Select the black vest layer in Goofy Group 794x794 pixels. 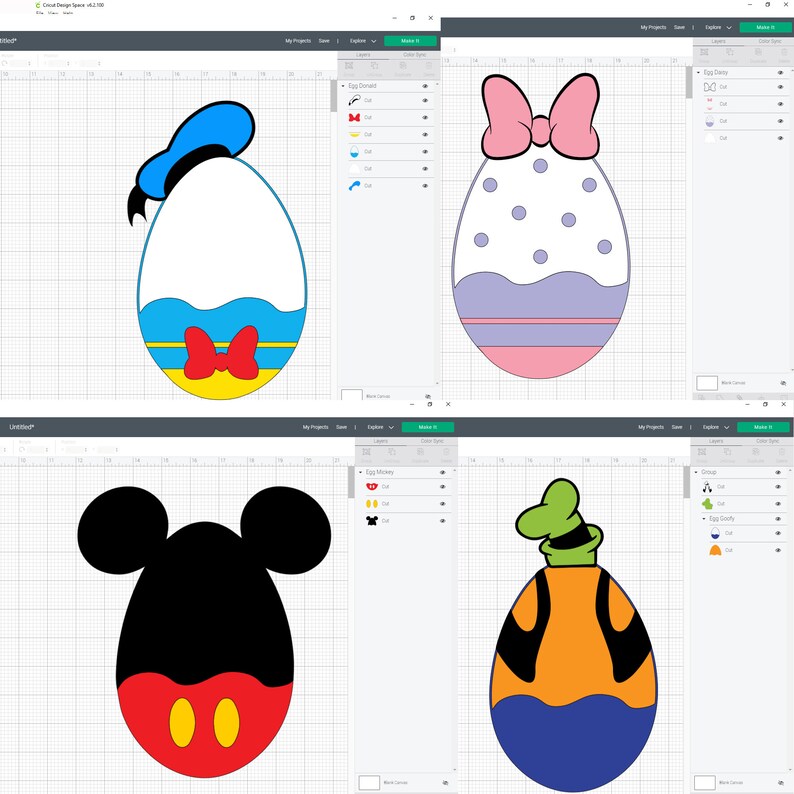[707, 487]
